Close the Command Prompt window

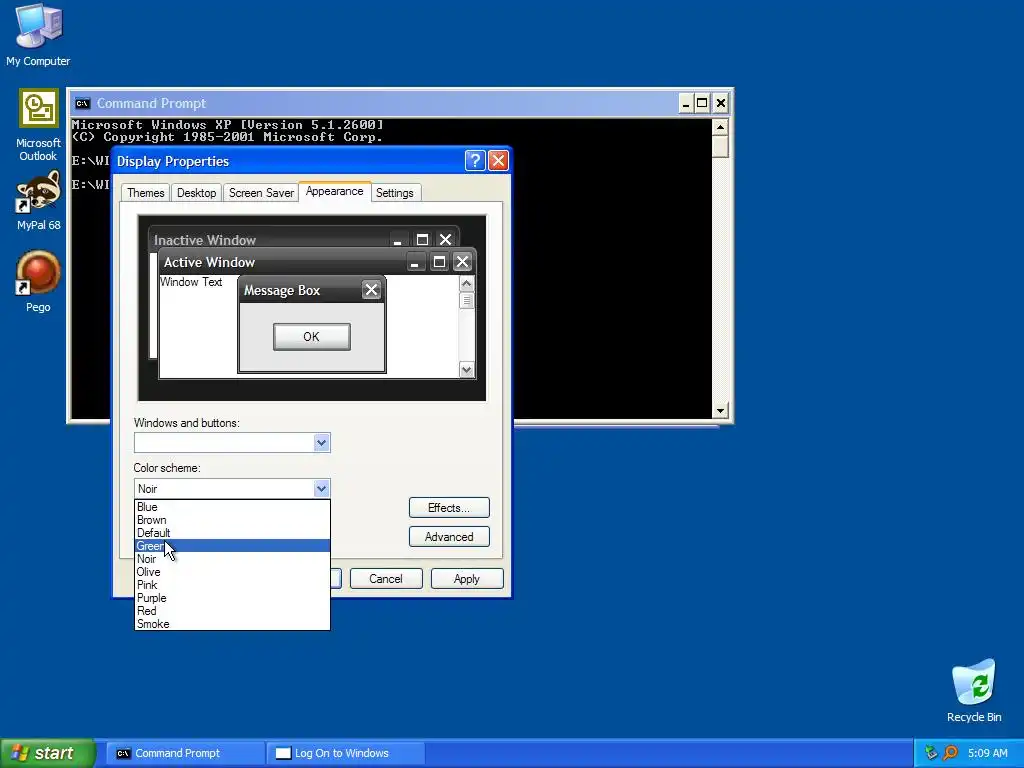point(720,103)
